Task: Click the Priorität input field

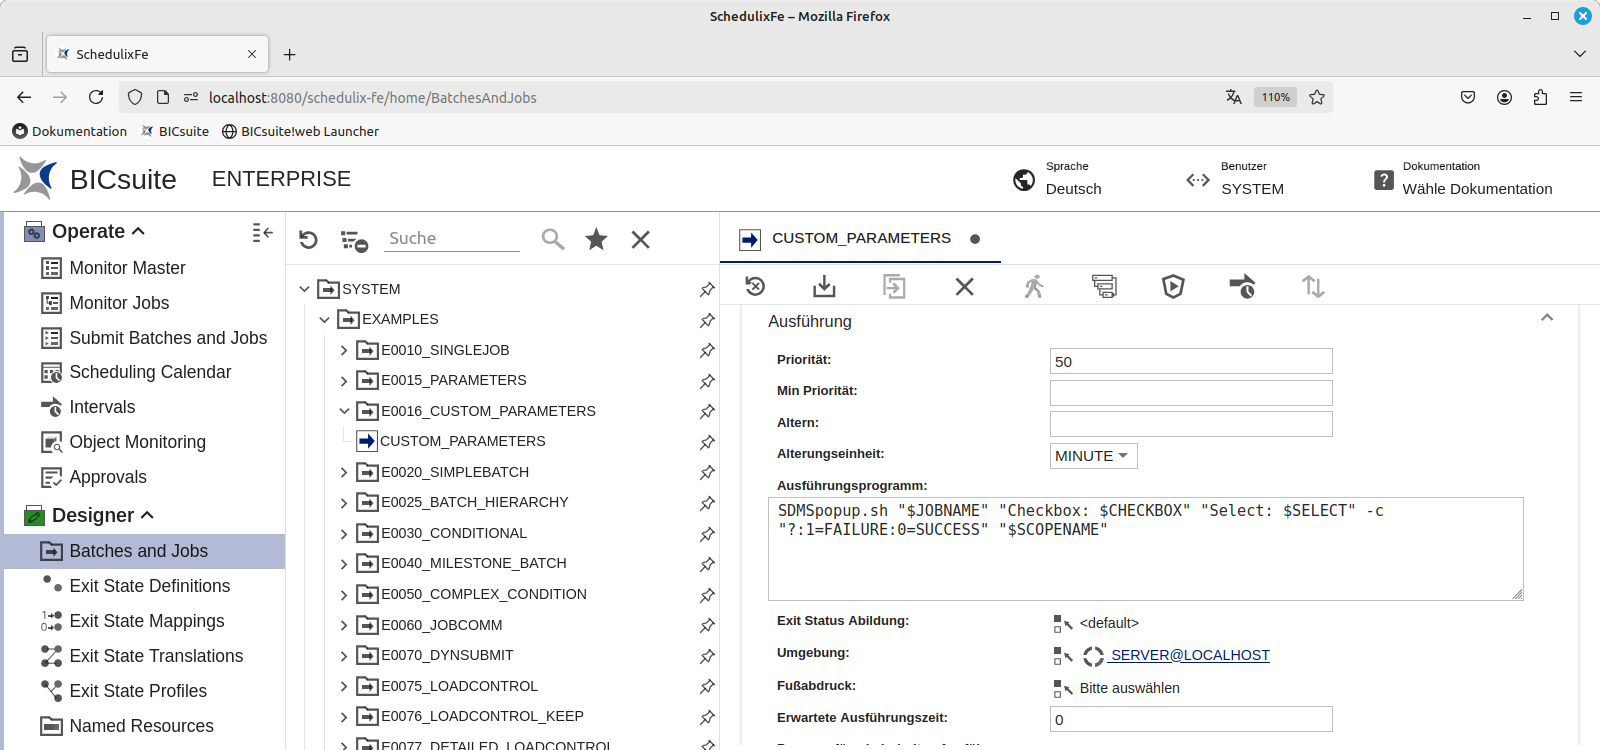Action: [x=1191, y=361]
